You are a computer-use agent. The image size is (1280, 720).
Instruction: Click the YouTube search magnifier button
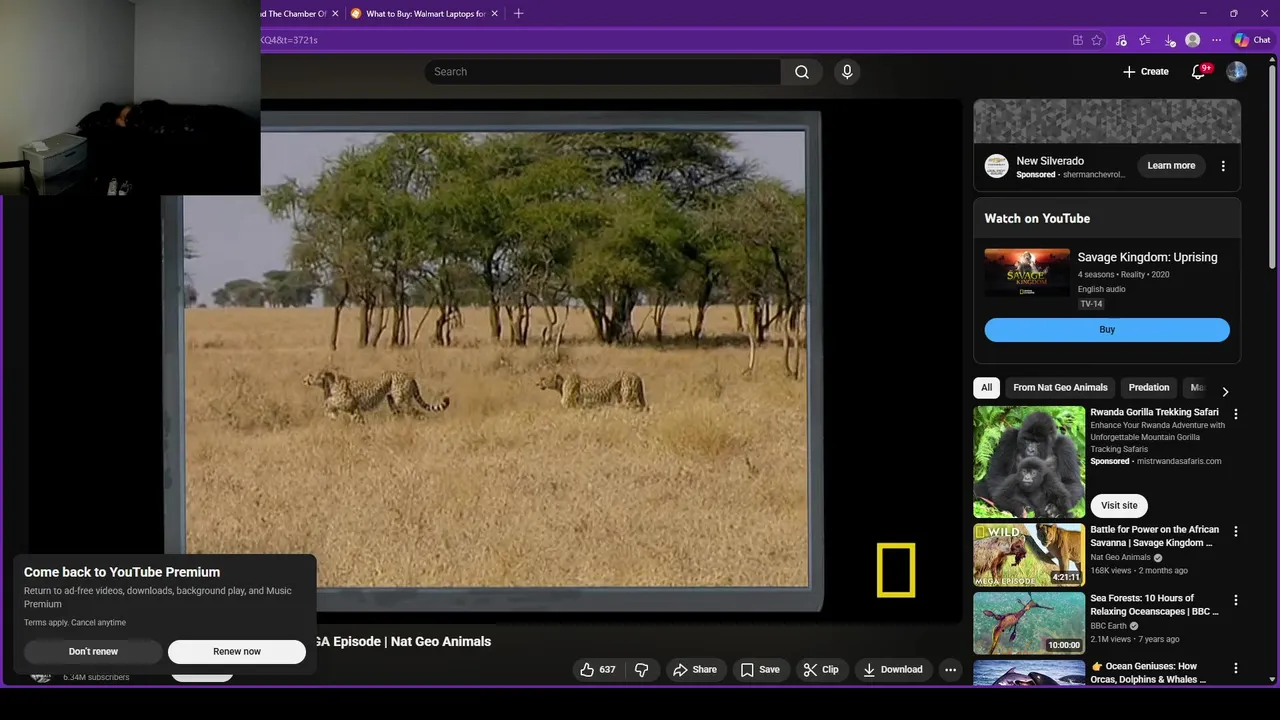[x=802, y=72]
